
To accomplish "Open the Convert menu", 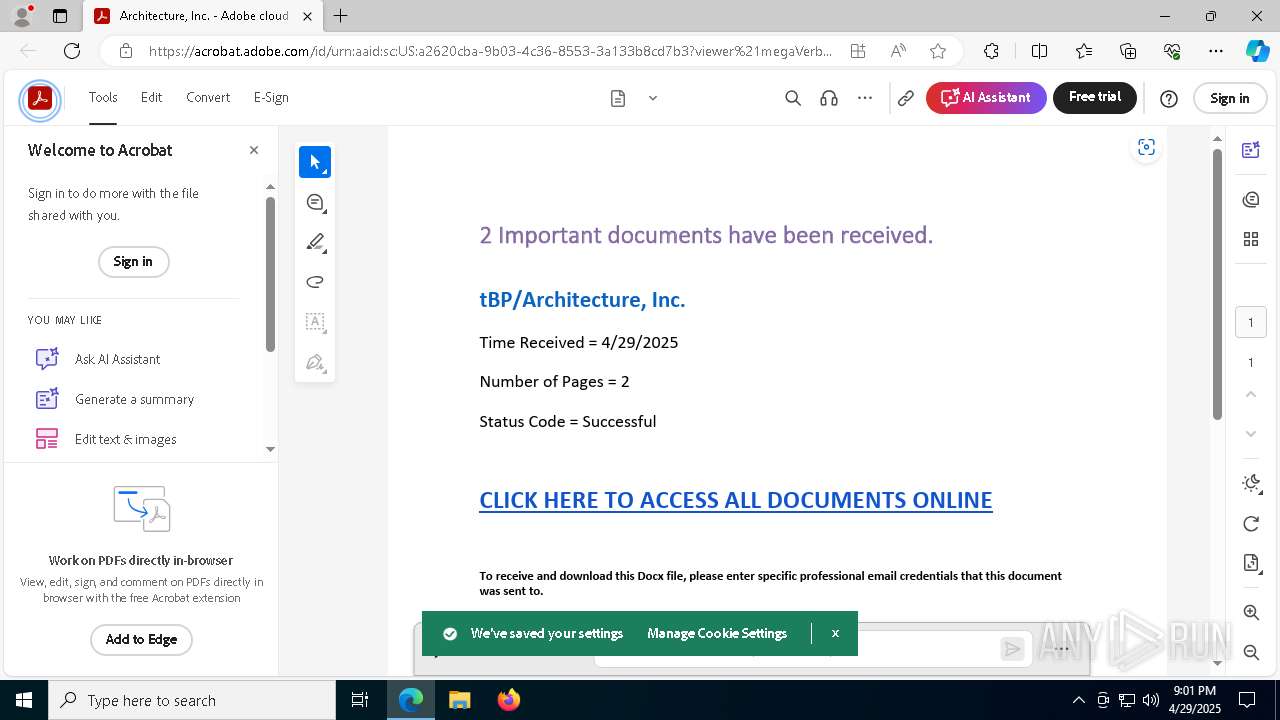I will 208,98.
